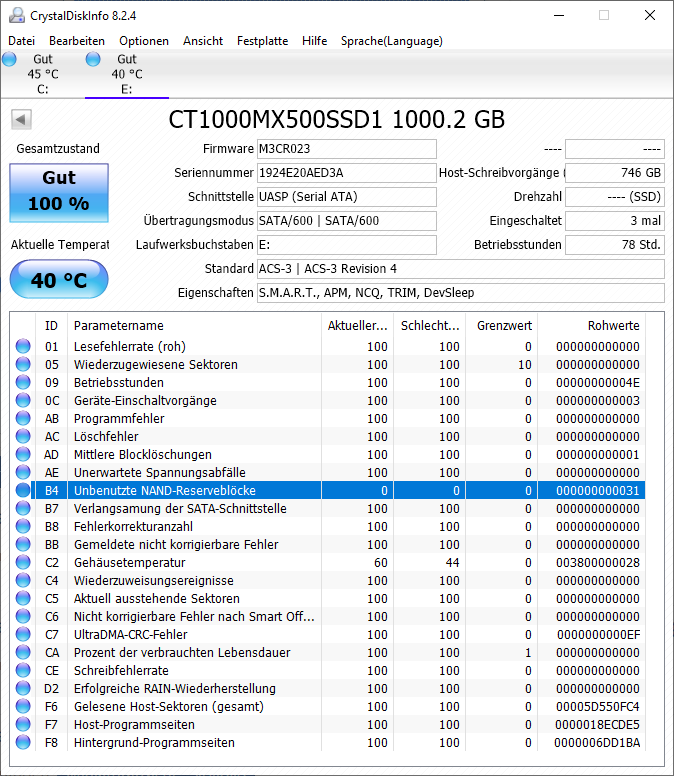This screenshot has width=674, height=776.
Task: Click raw value 0000000000EF of UltraDMA-CRC-Fehler
Action: [x=598, y=634]
